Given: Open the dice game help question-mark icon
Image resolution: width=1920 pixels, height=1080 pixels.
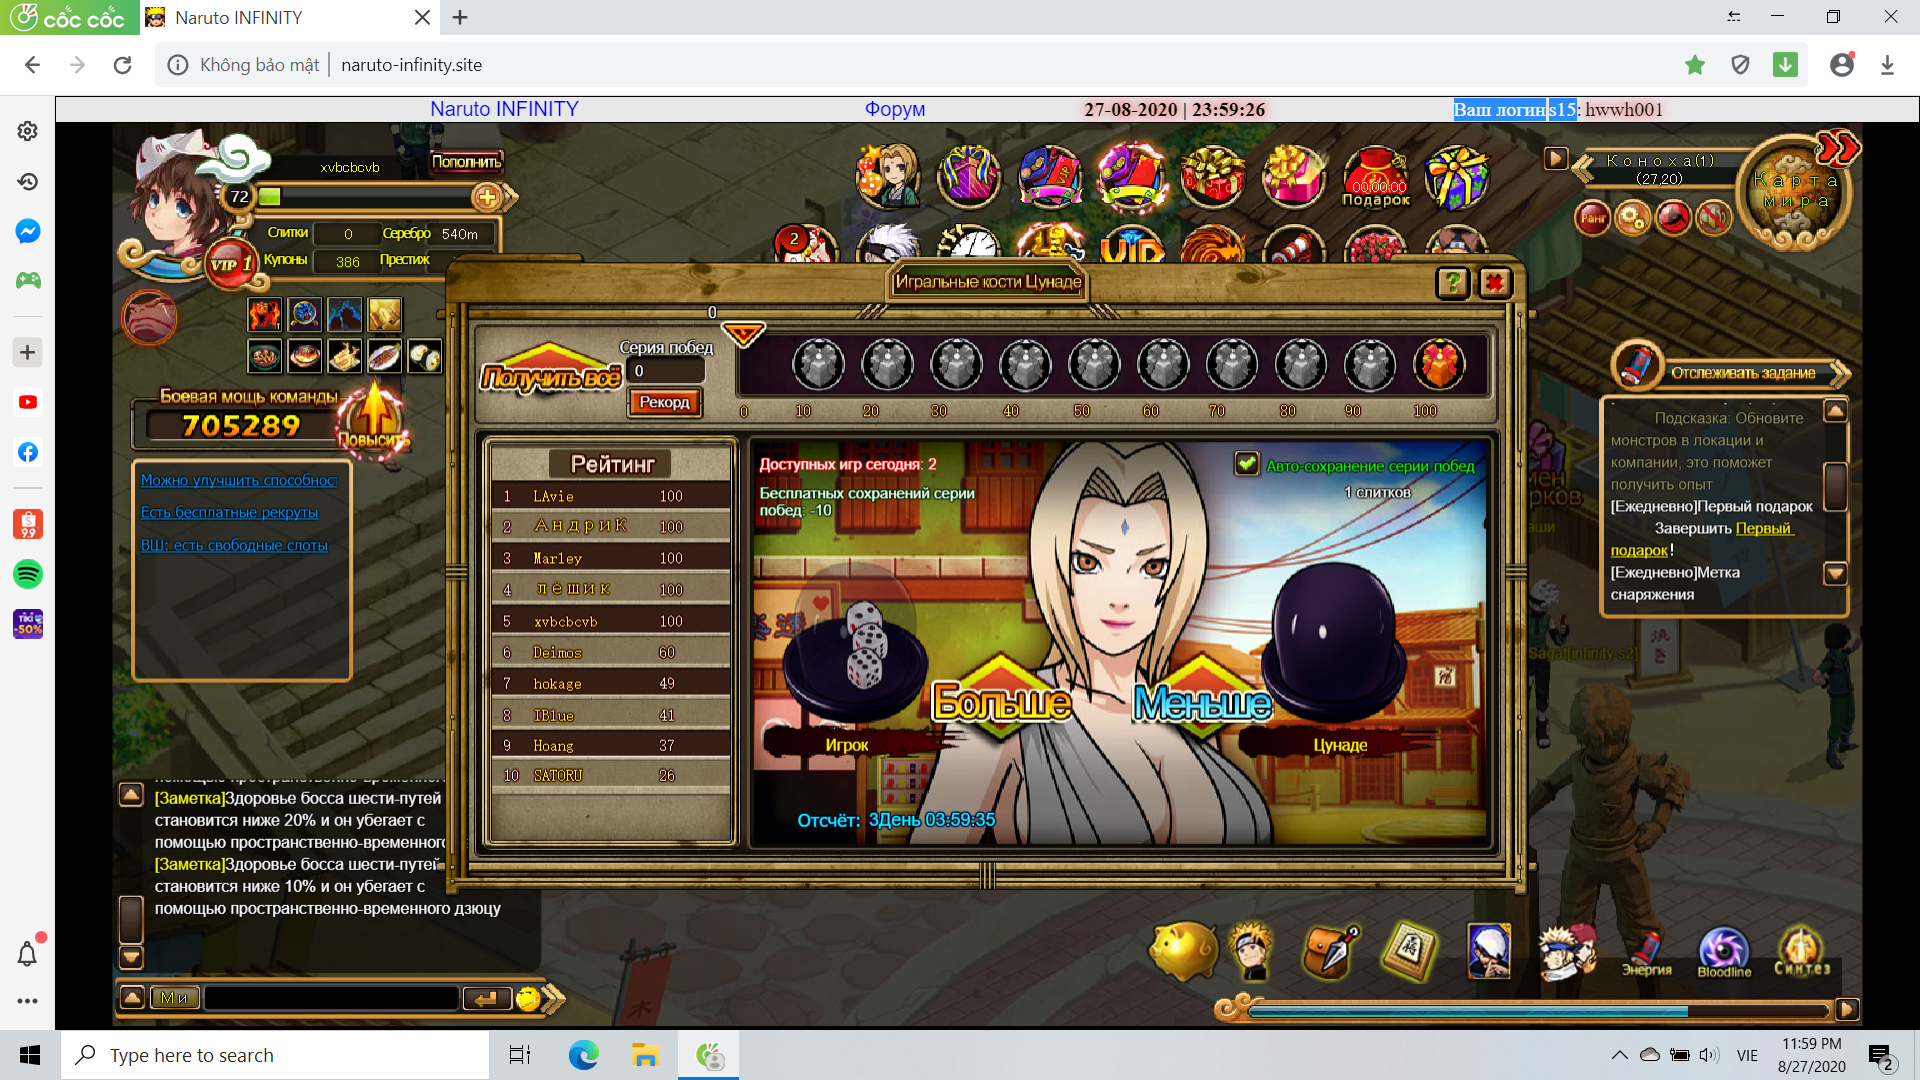Looking at the screenshot, I should pyautogui.click(x=1452, y=283).
